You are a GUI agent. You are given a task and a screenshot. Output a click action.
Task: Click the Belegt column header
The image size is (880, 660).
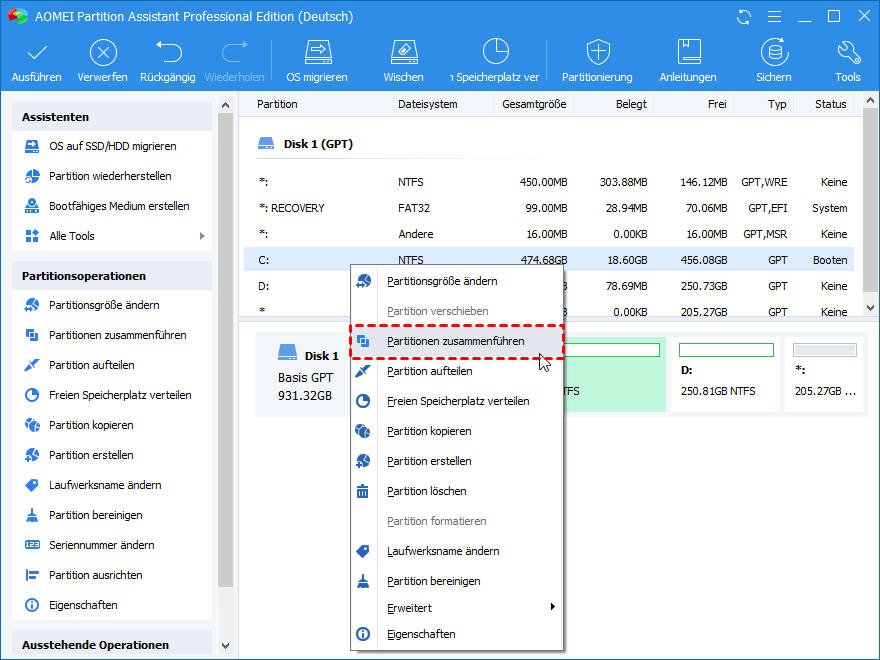631,104
